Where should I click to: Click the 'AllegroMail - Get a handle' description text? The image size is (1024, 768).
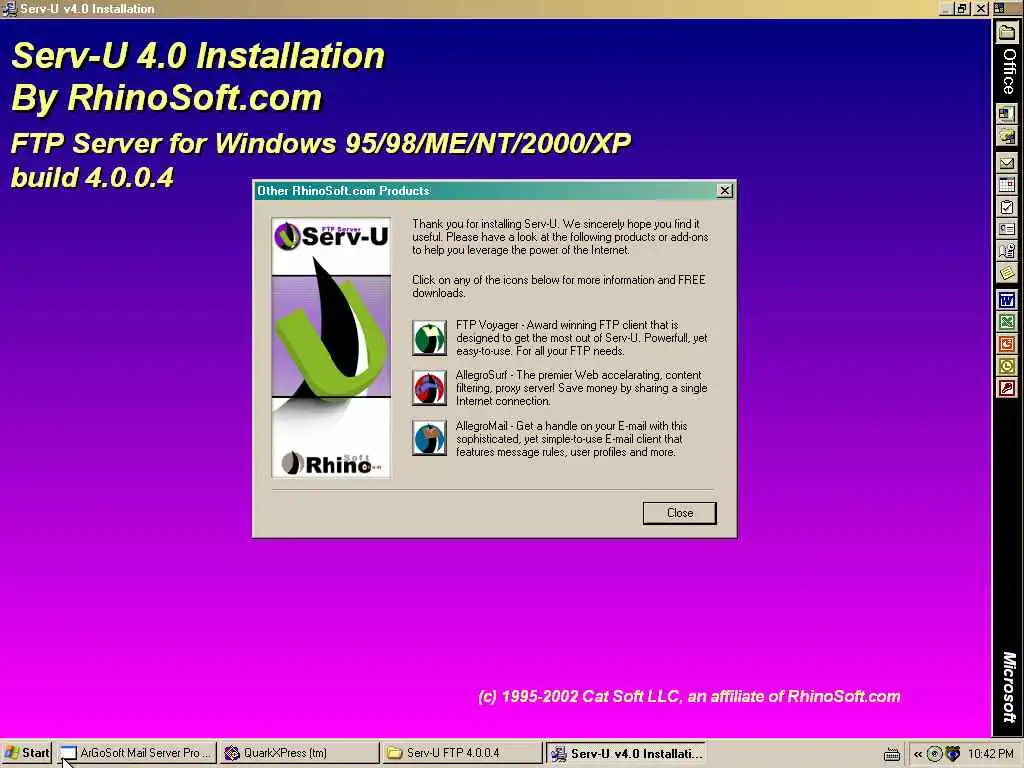pos(571,438)
